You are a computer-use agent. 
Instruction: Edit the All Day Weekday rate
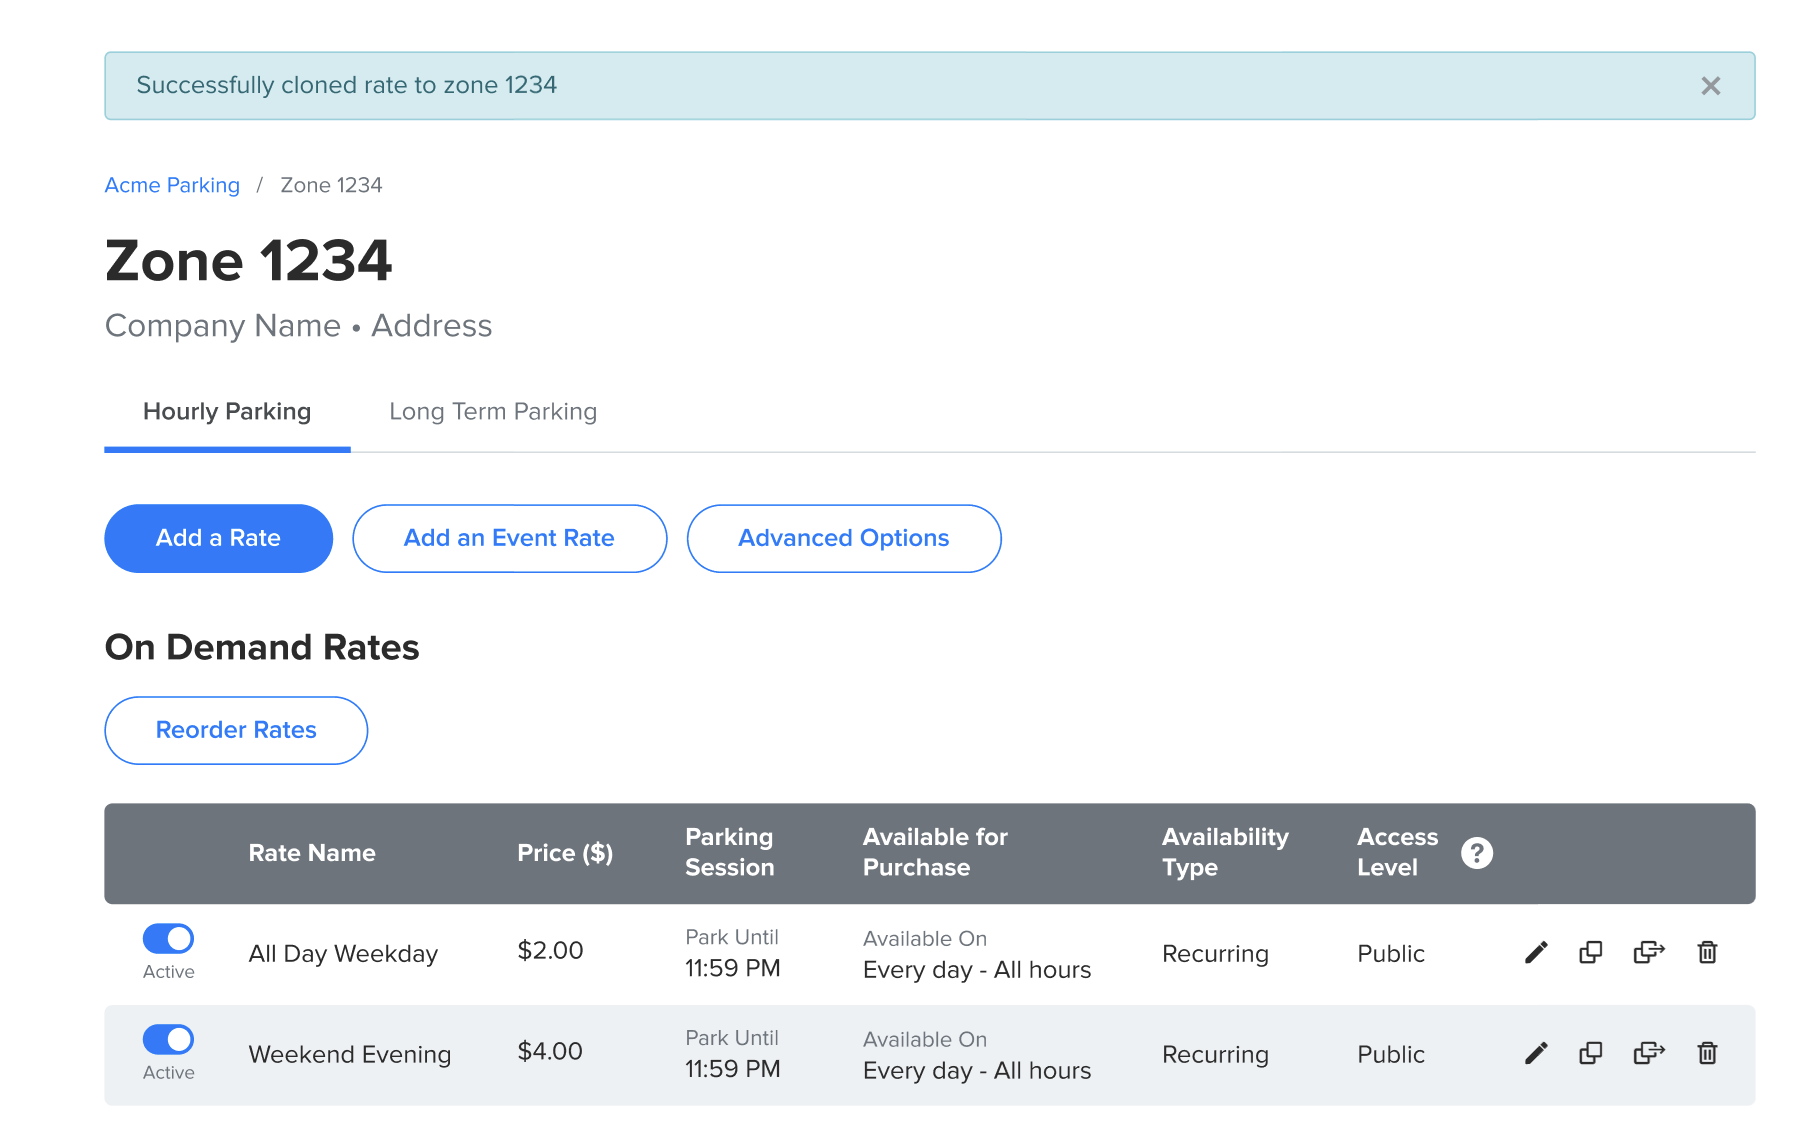(x=1536, y=952)
